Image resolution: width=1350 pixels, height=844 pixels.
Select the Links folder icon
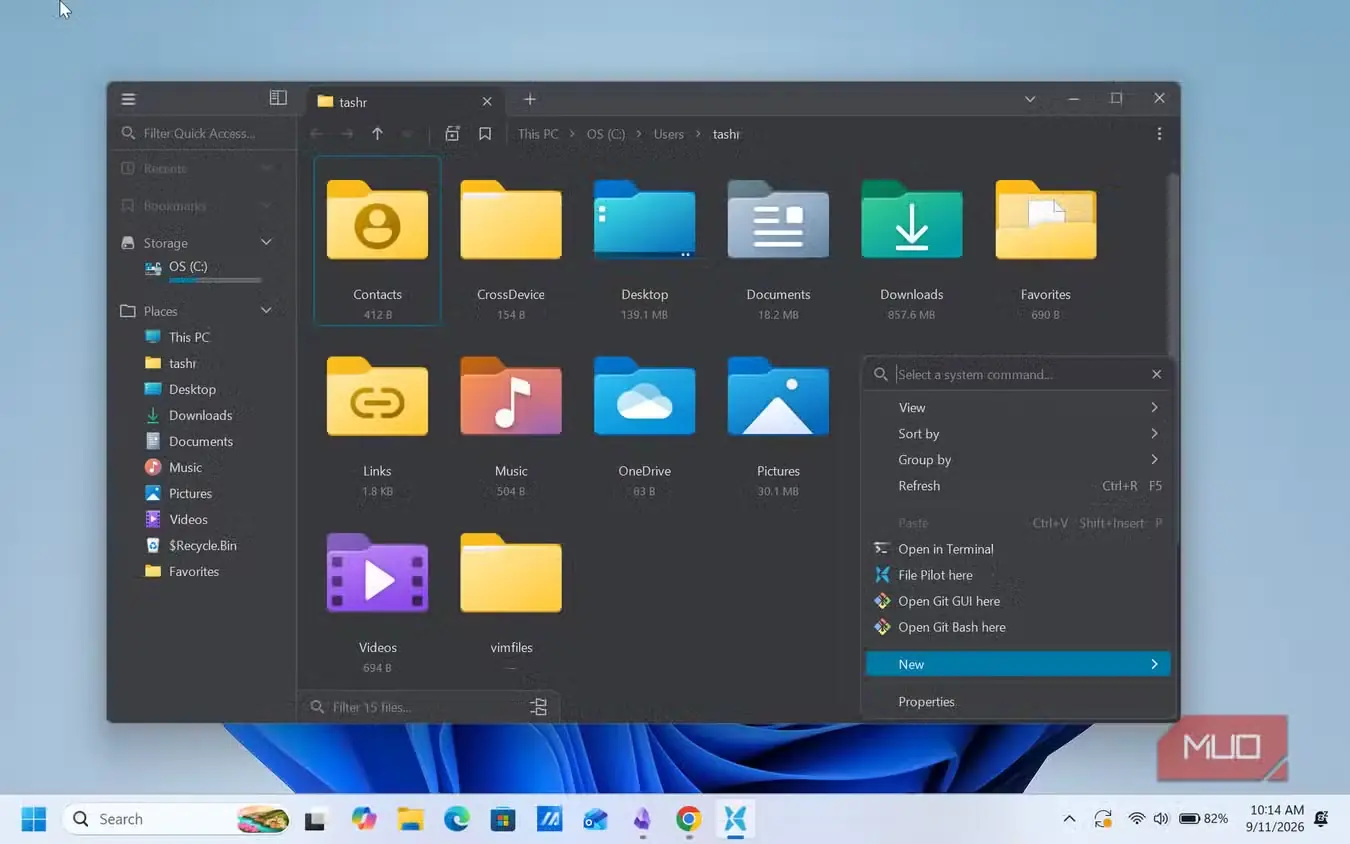tap(377, 397)
